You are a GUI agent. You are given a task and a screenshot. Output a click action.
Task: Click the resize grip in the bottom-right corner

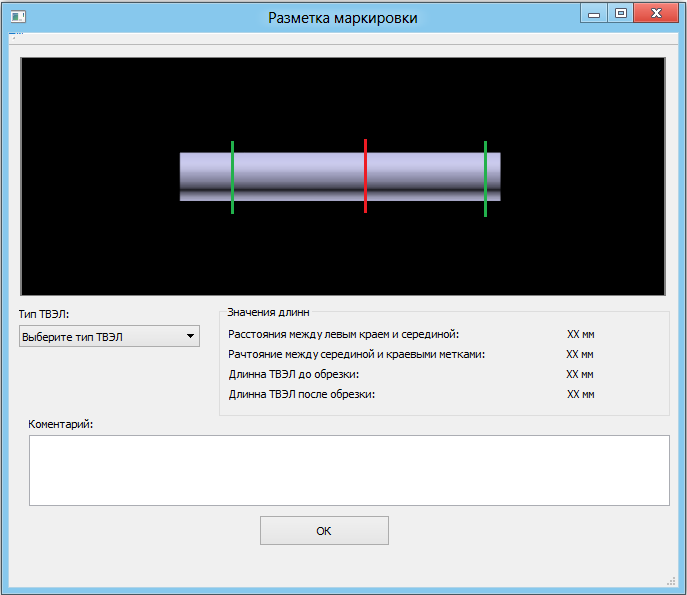click(x=671, y=580)
